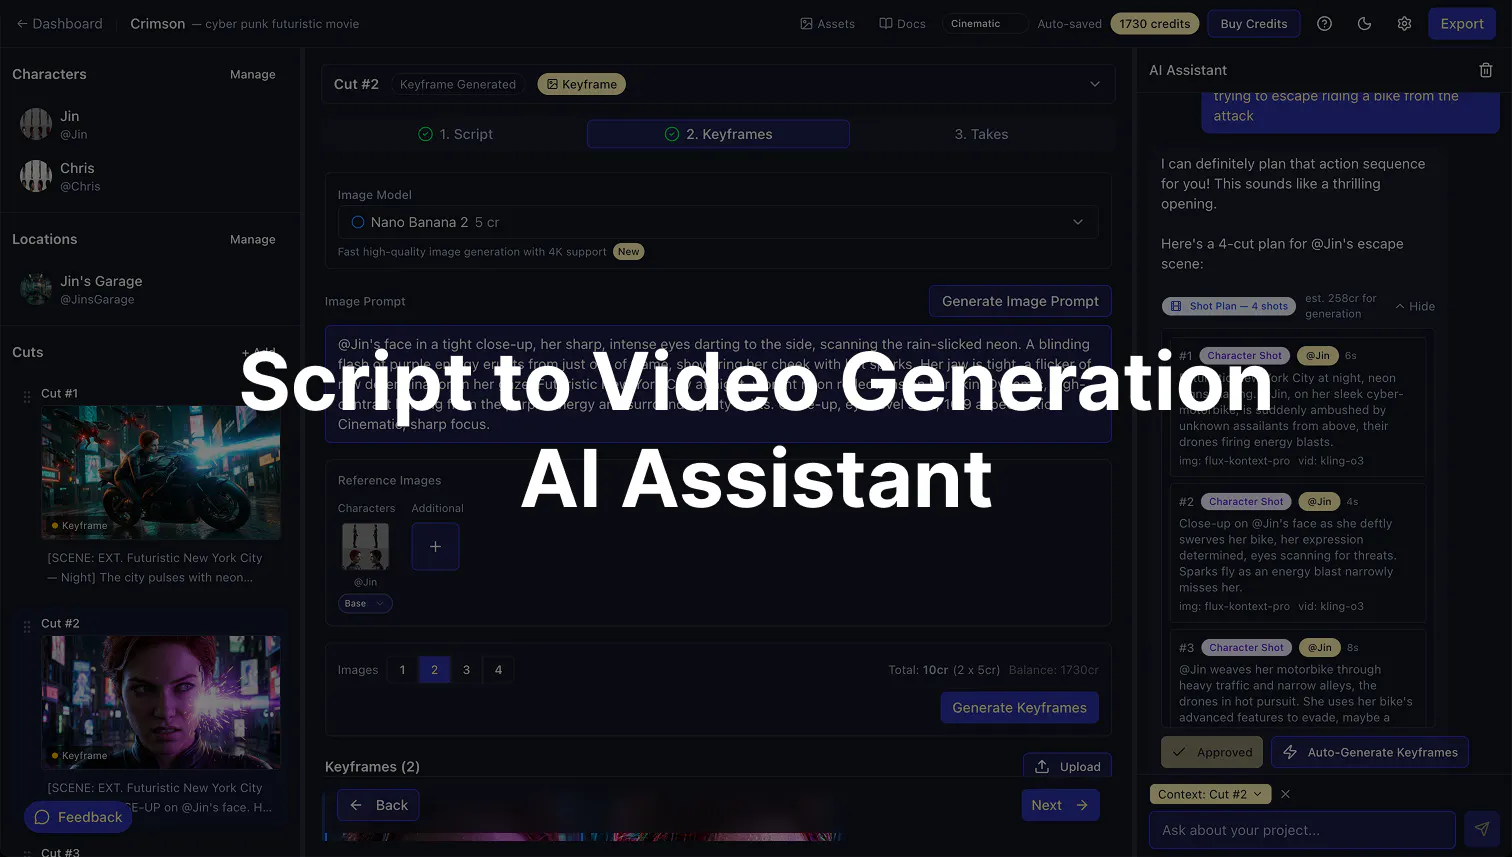Click the Character Shot tag on shot #2

1245,501
